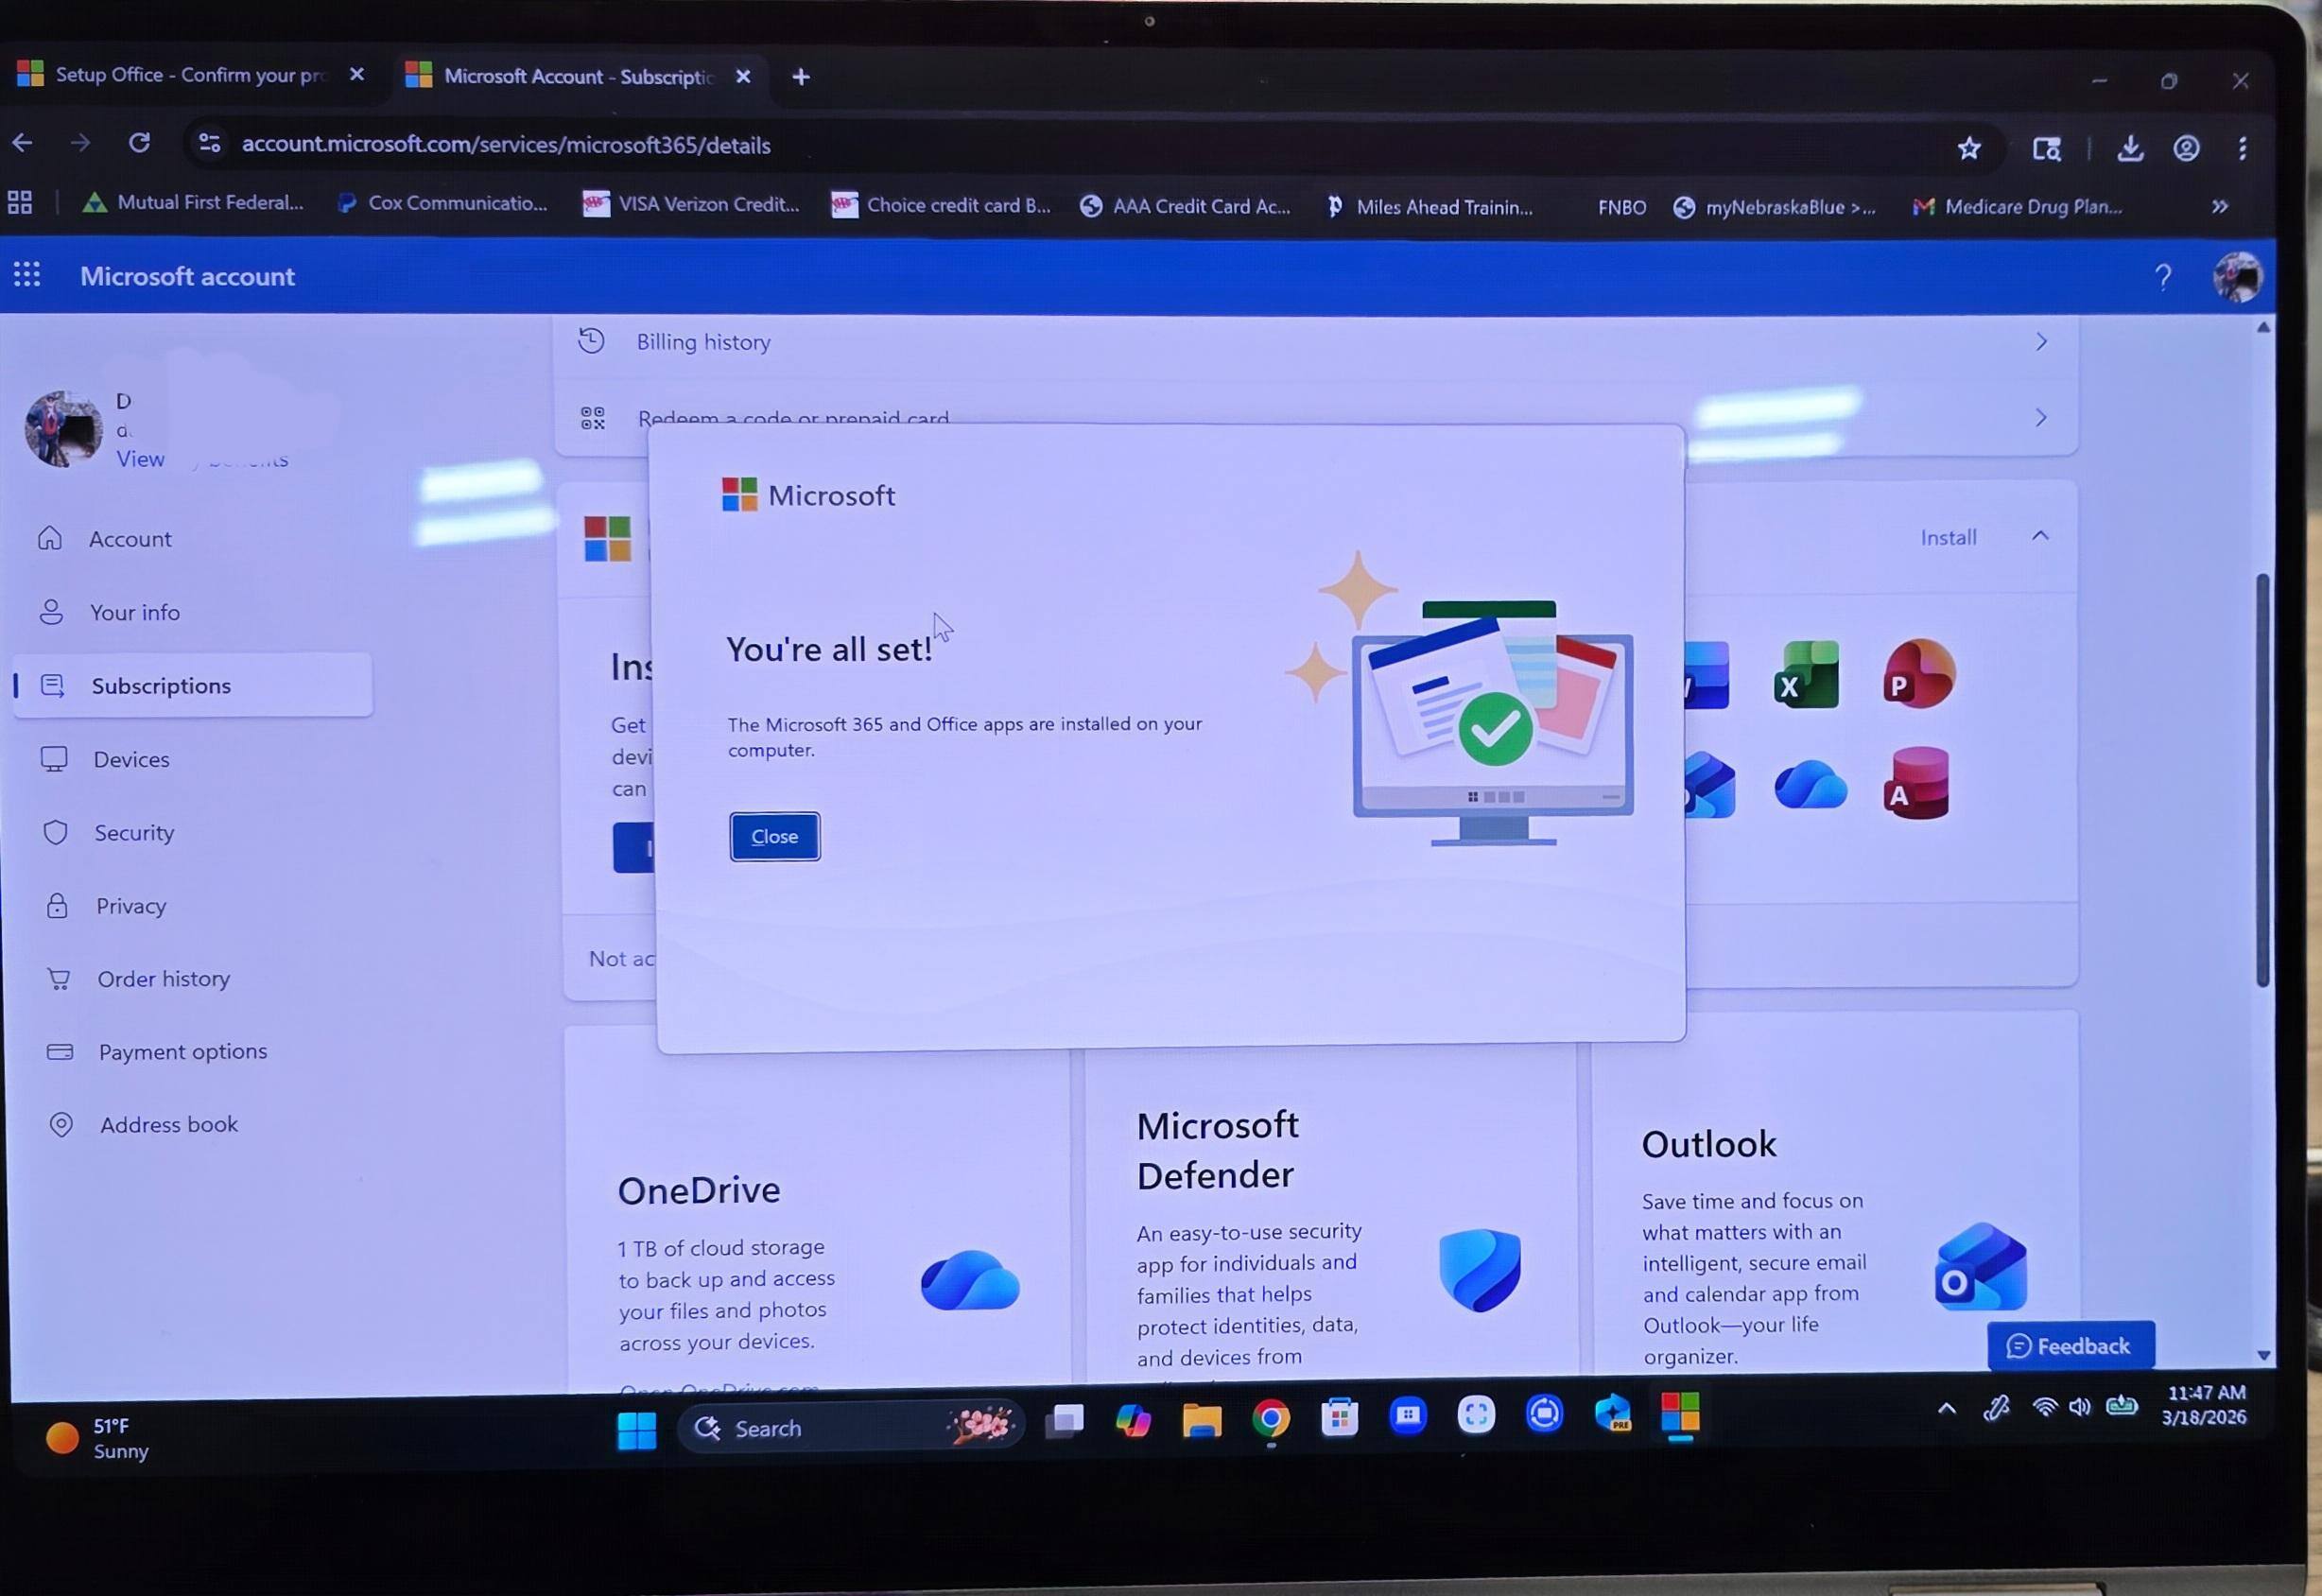This screenshot has height=1596, width=2322.
Task: Go to Devices in the sidebar
Action: coord(131,759)
